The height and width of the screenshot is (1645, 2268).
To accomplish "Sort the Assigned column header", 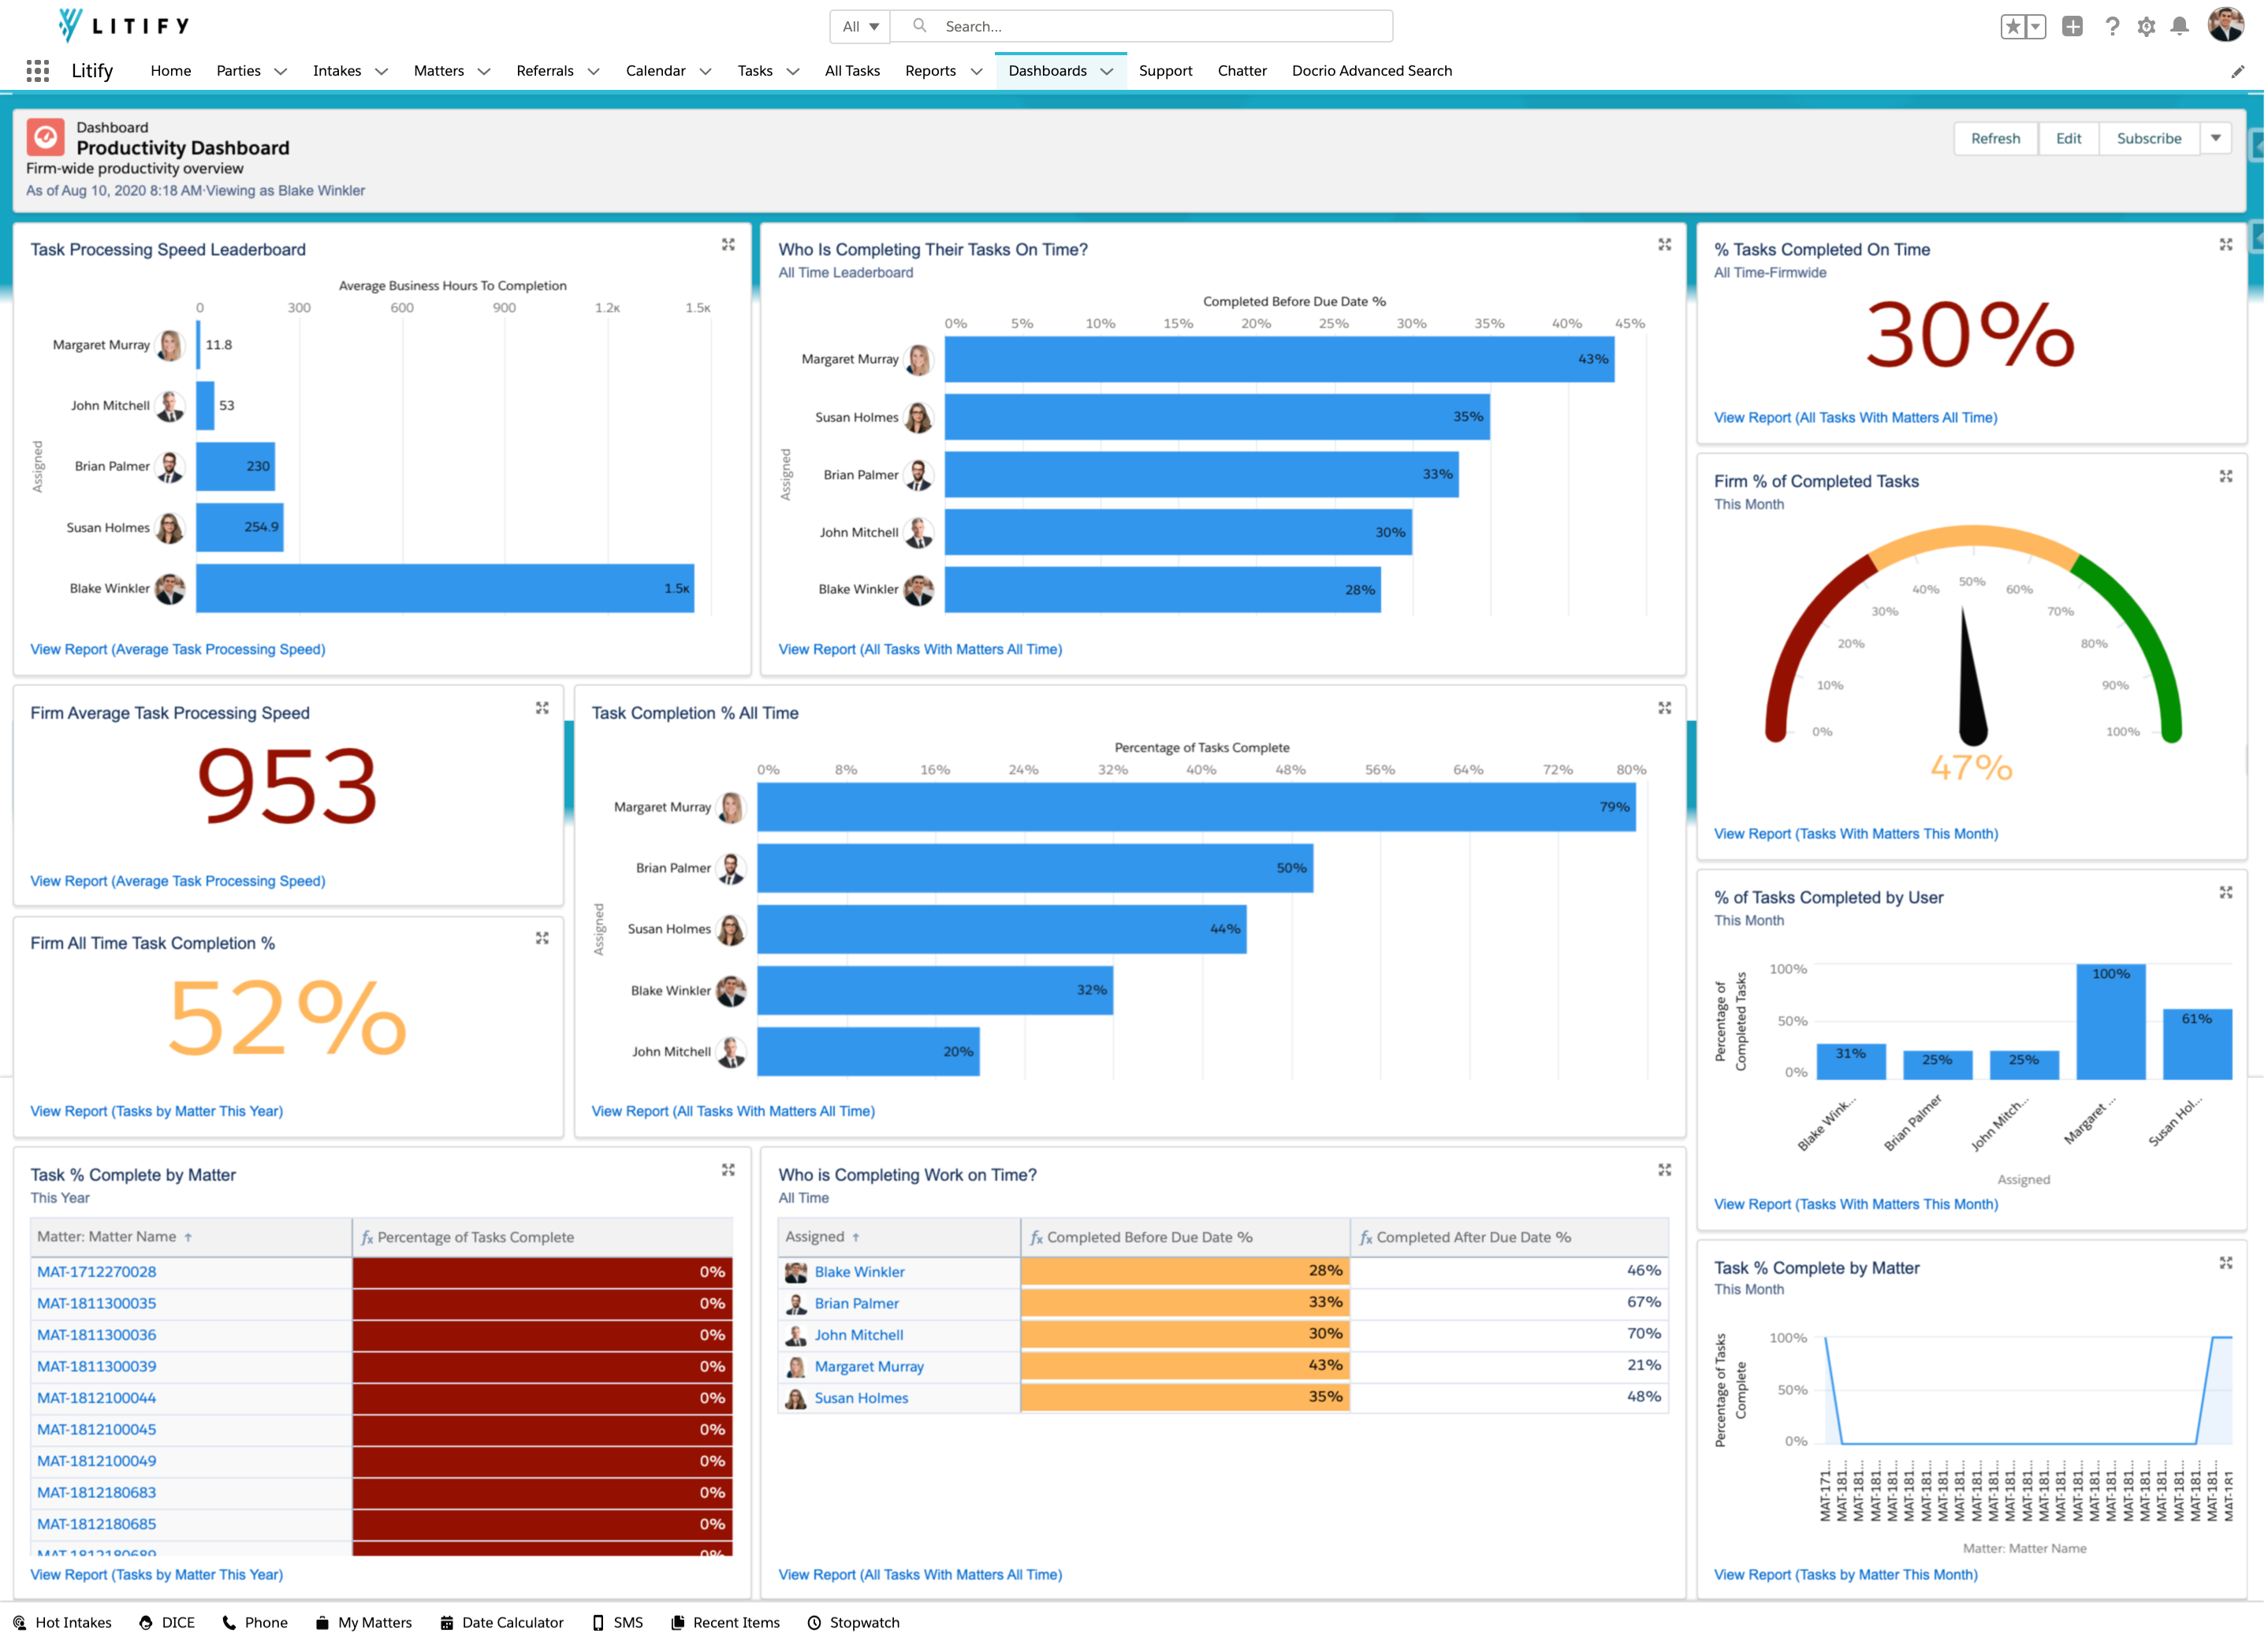I will [x=816, y=1237].
